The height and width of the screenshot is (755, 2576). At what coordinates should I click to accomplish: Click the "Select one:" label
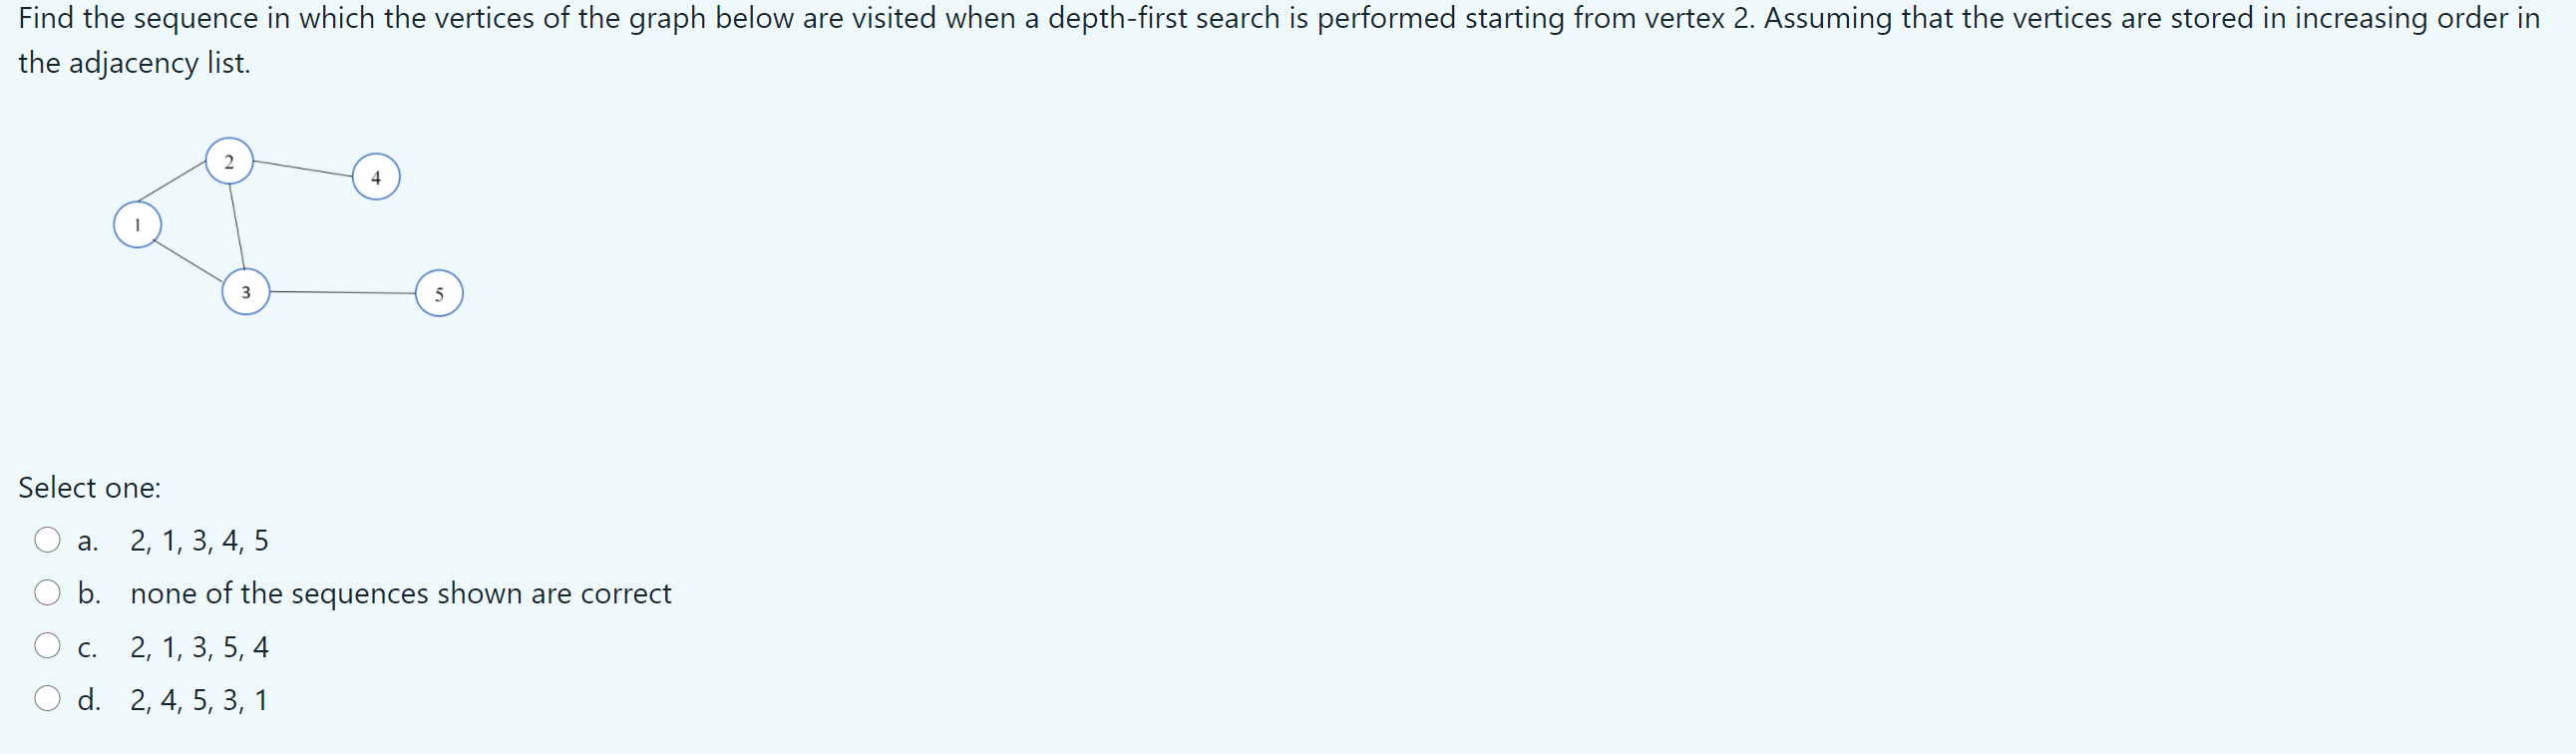[89, 488]
